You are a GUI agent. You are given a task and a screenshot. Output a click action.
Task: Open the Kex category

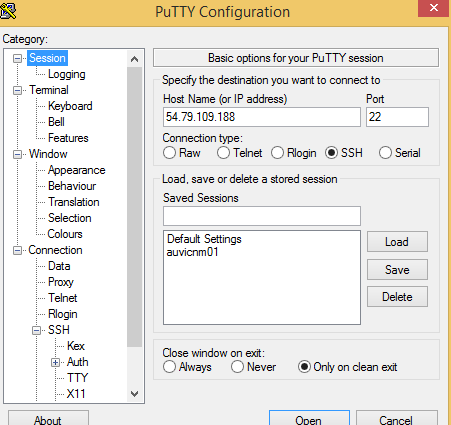[76, 346]
